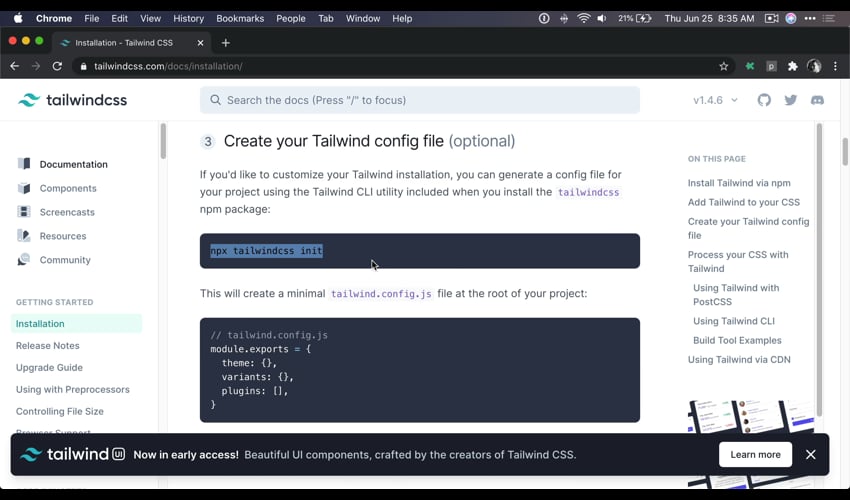Go back to previous page
This screenshot has height=500, width=850.
(15, 66)
